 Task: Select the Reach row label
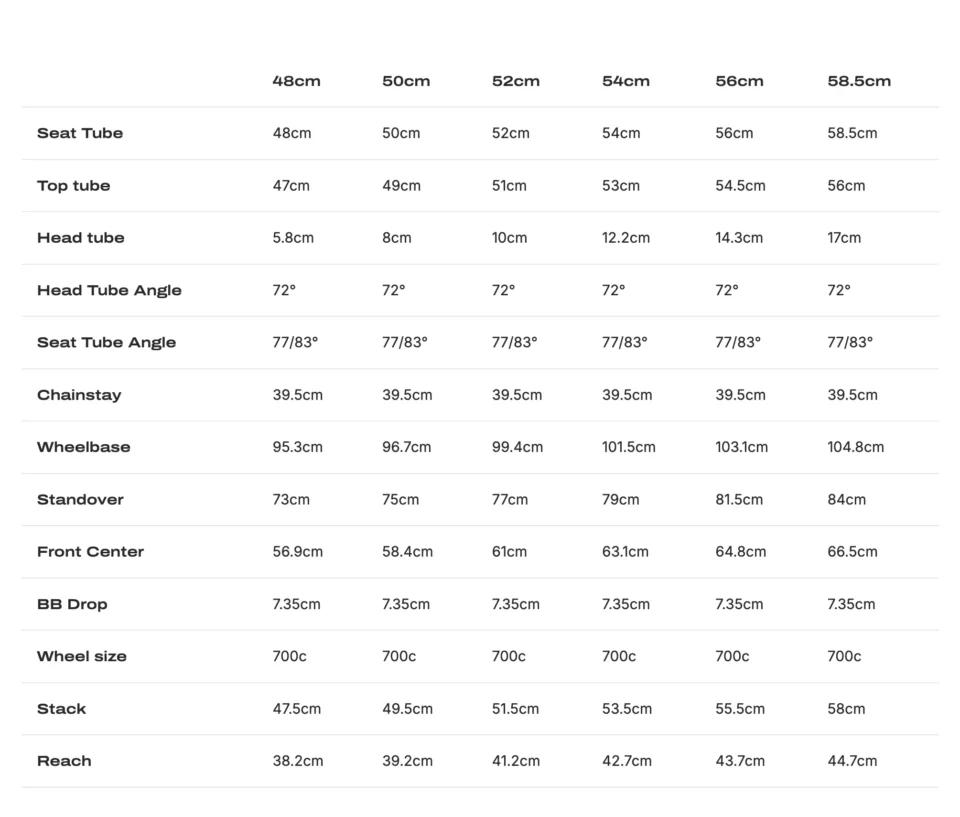click(x=64, y=761)
